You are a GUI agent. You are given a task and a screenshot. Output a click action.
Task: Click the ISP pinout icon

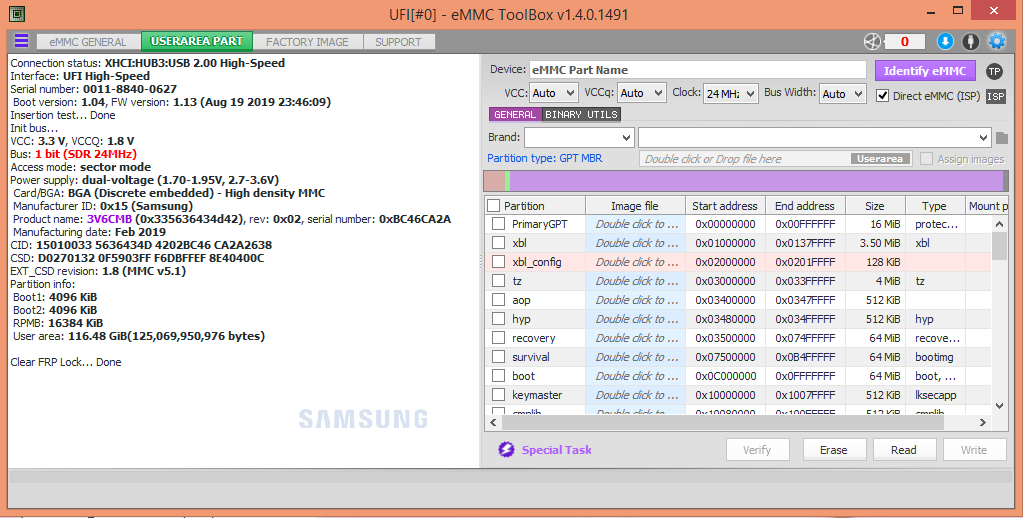click(x=996, y=97)
